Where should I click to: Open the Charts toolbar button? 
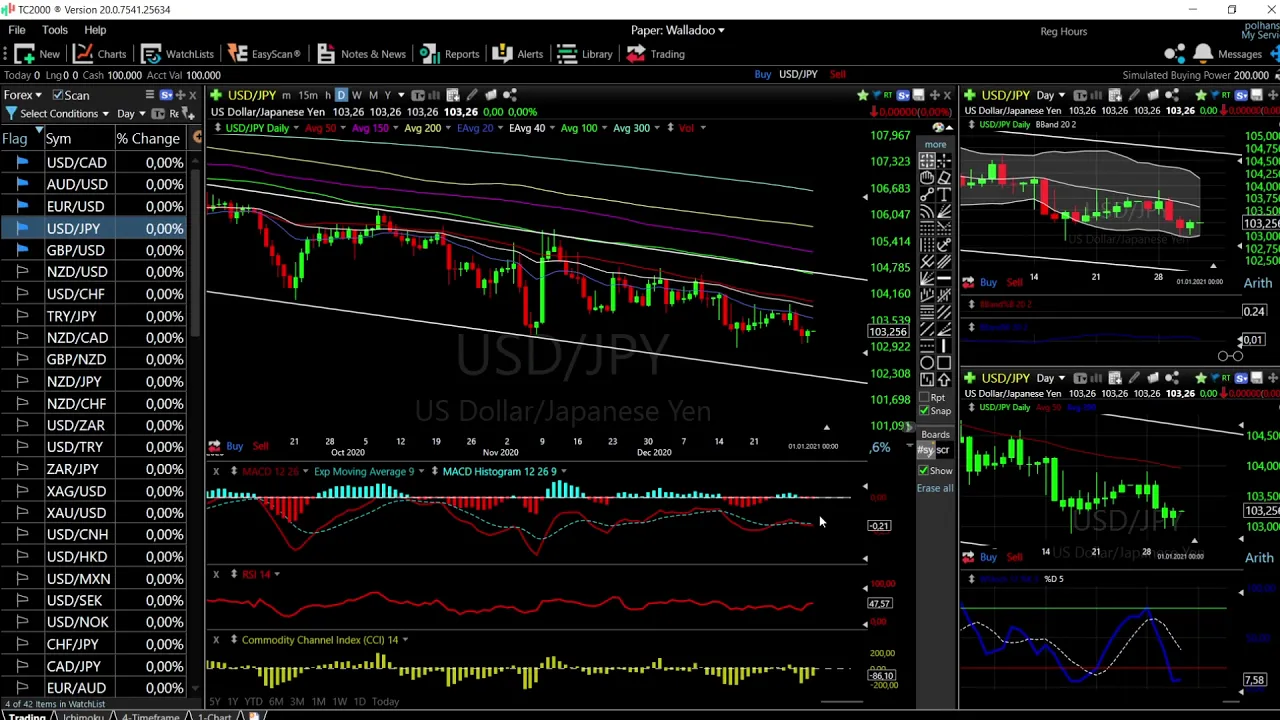(99, 54)
